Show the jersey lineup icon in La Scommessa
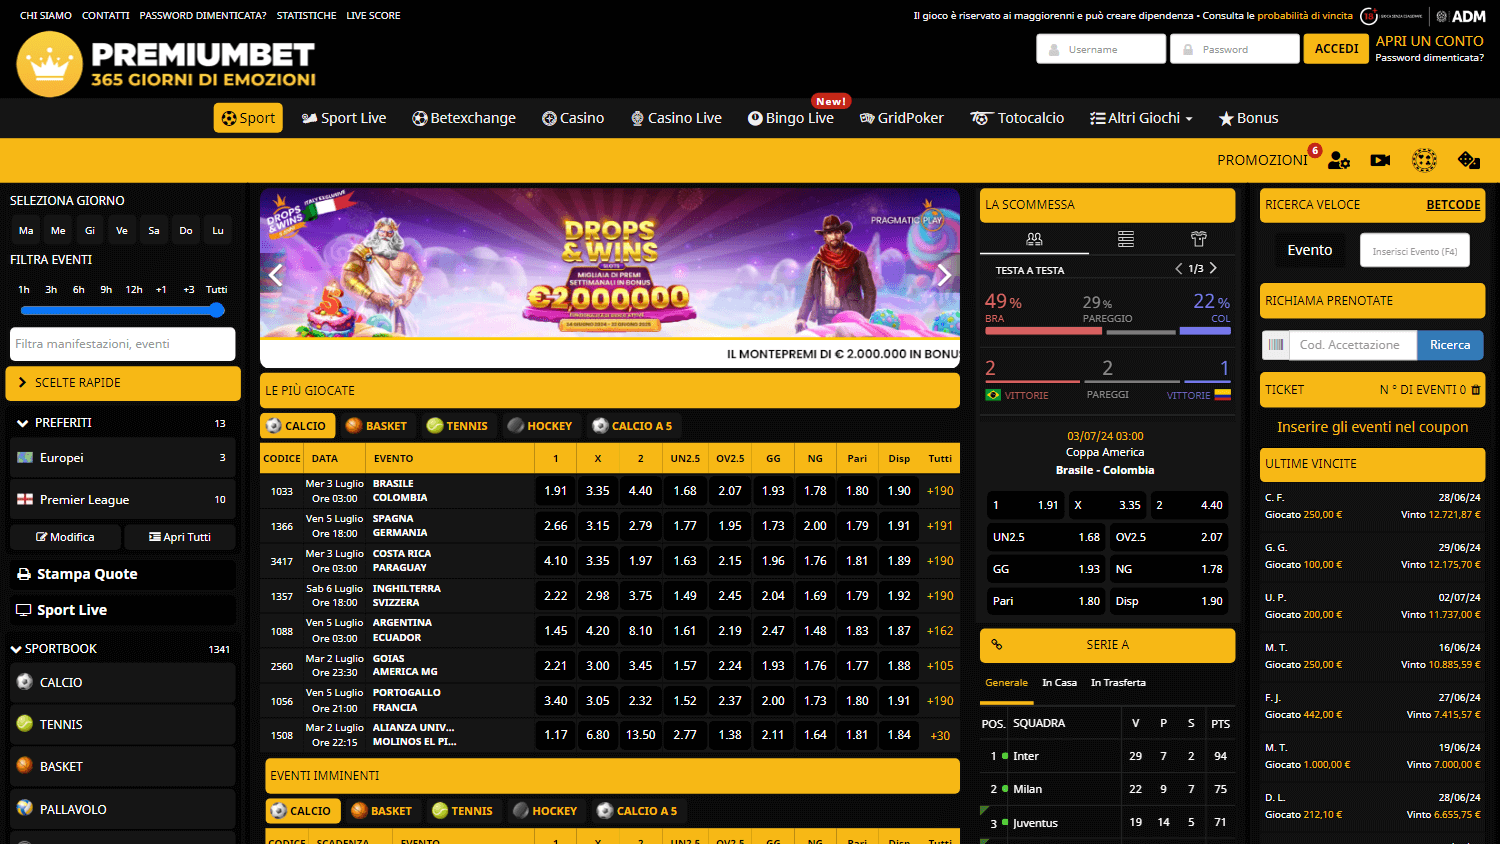Viewport: 1500px width, 844px height. [x=1199, y=239]
